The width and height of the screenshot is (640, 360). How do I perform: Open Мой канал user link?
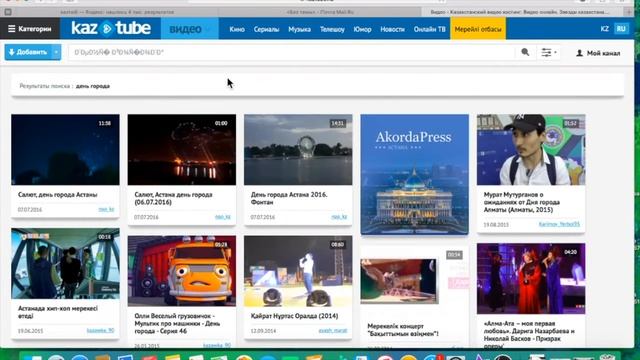click(x=598, y=53)
